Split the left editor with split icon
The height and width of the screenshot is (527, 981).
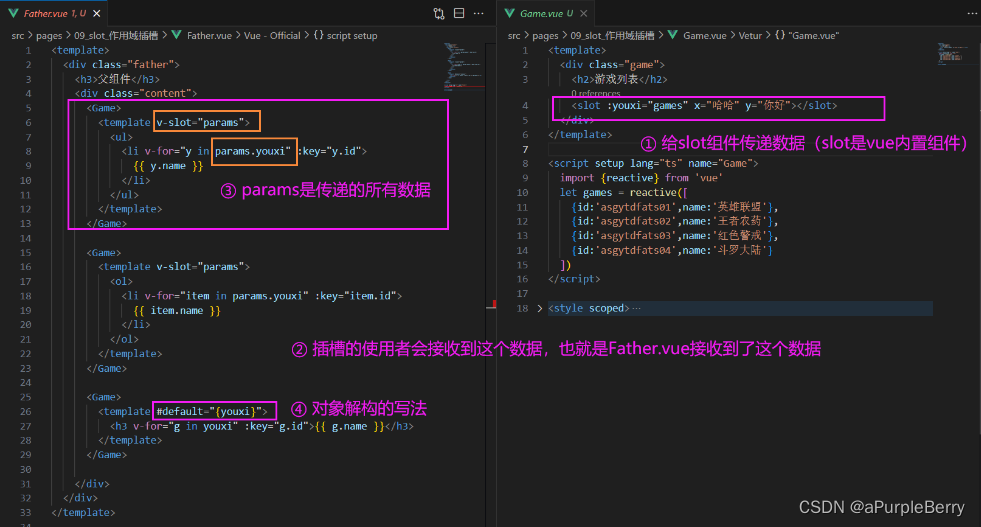click(x=459, y=13)
